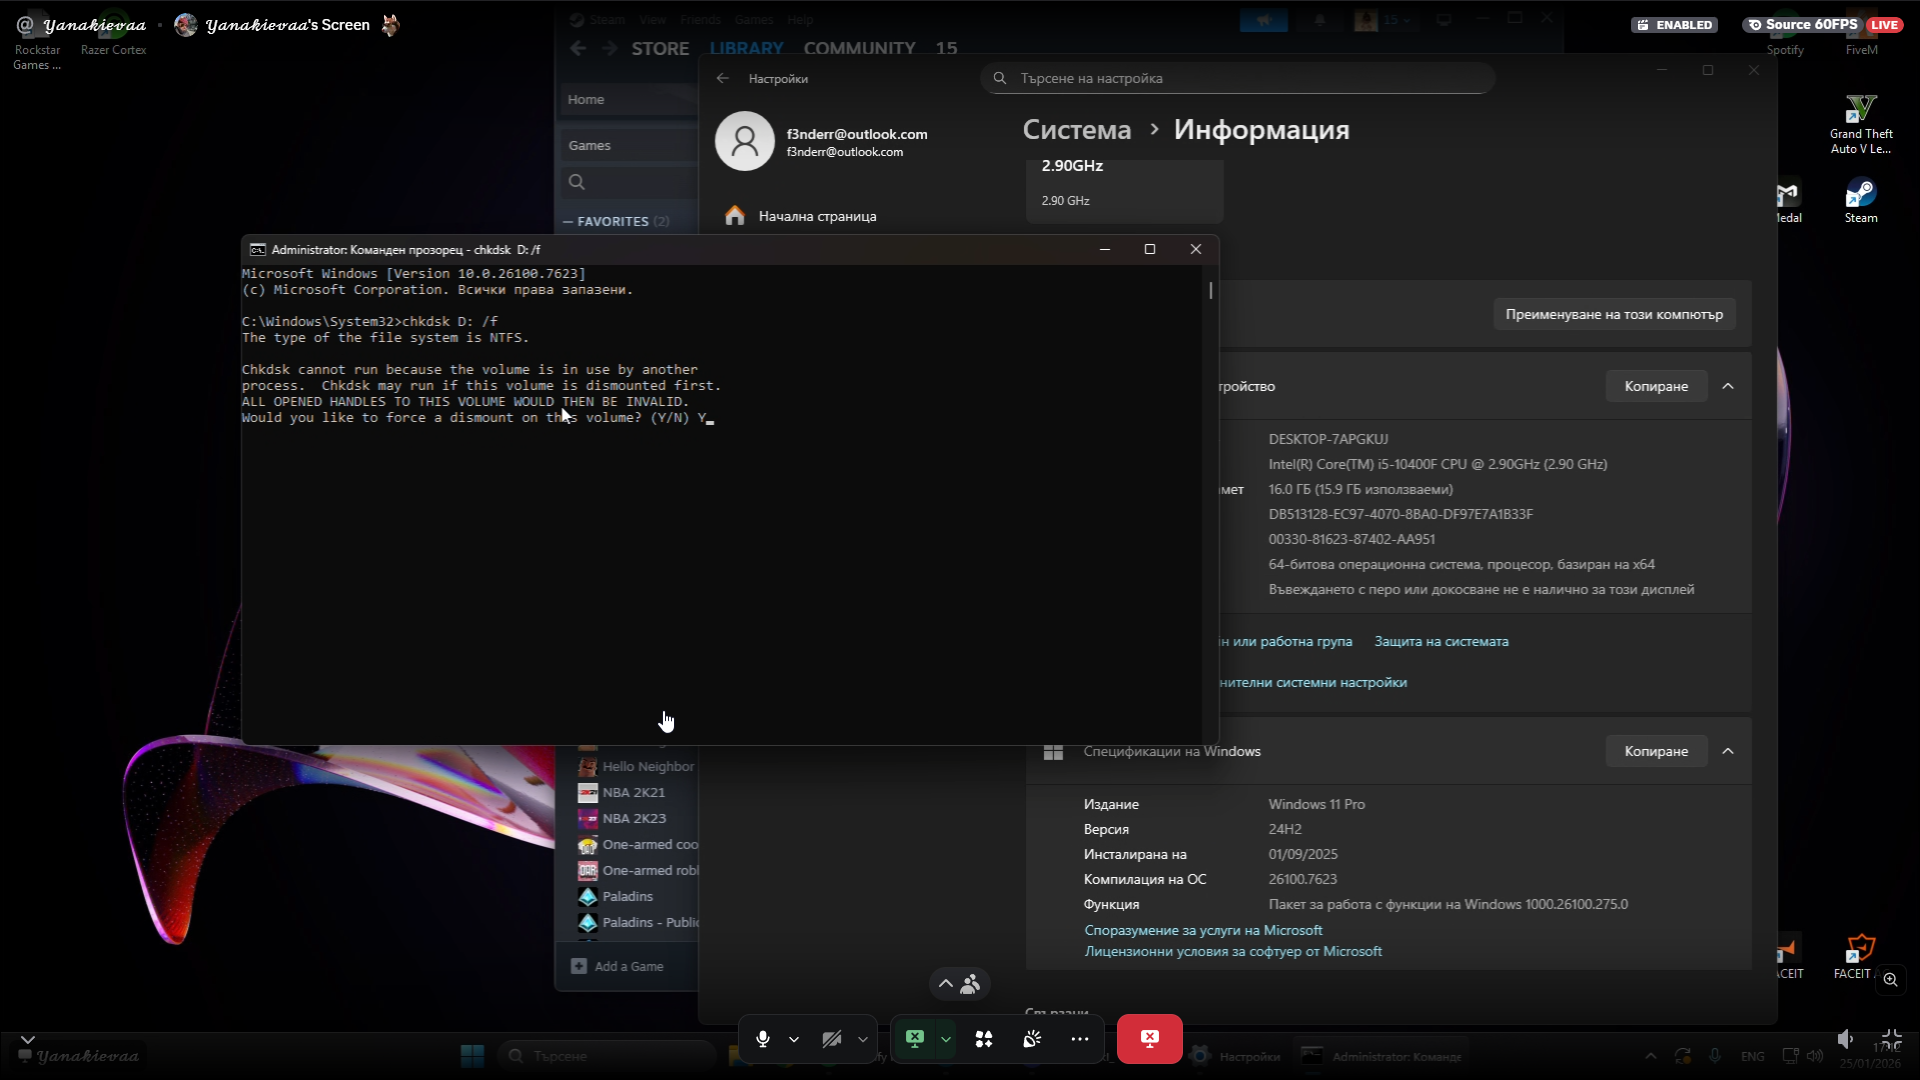The image size is (1920, 1080).
Task: Click the user account avatar in Settings
Action: pyautogui.click(x=745, y=141)
